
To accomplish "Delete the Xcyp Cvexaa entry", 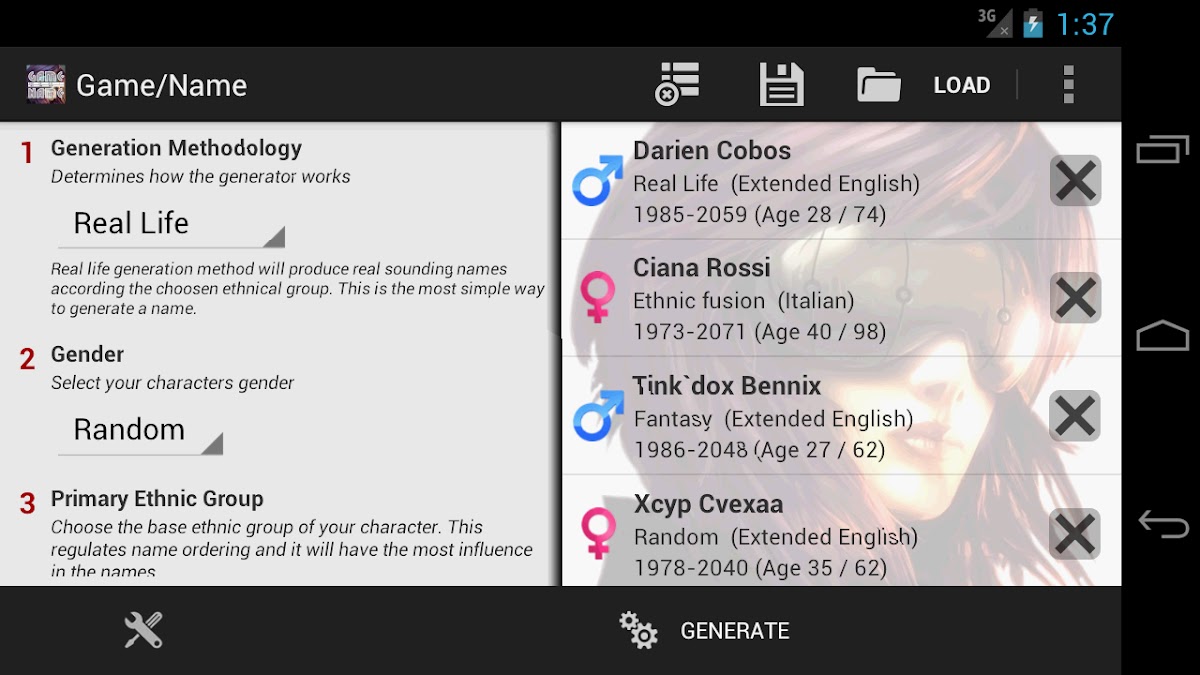I will (x=1075, y=534).
